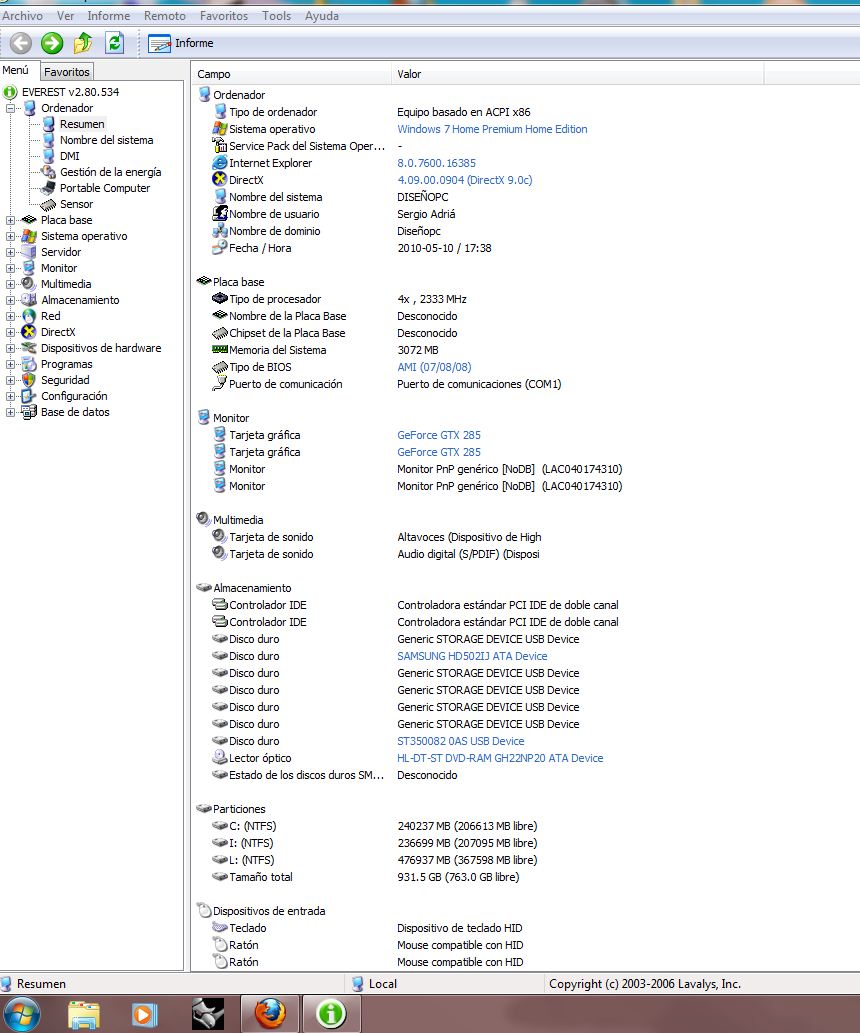Expand the Sistema operativo tree node
This screenshot has width=860, height=1033.
click(x=10, y=236)
